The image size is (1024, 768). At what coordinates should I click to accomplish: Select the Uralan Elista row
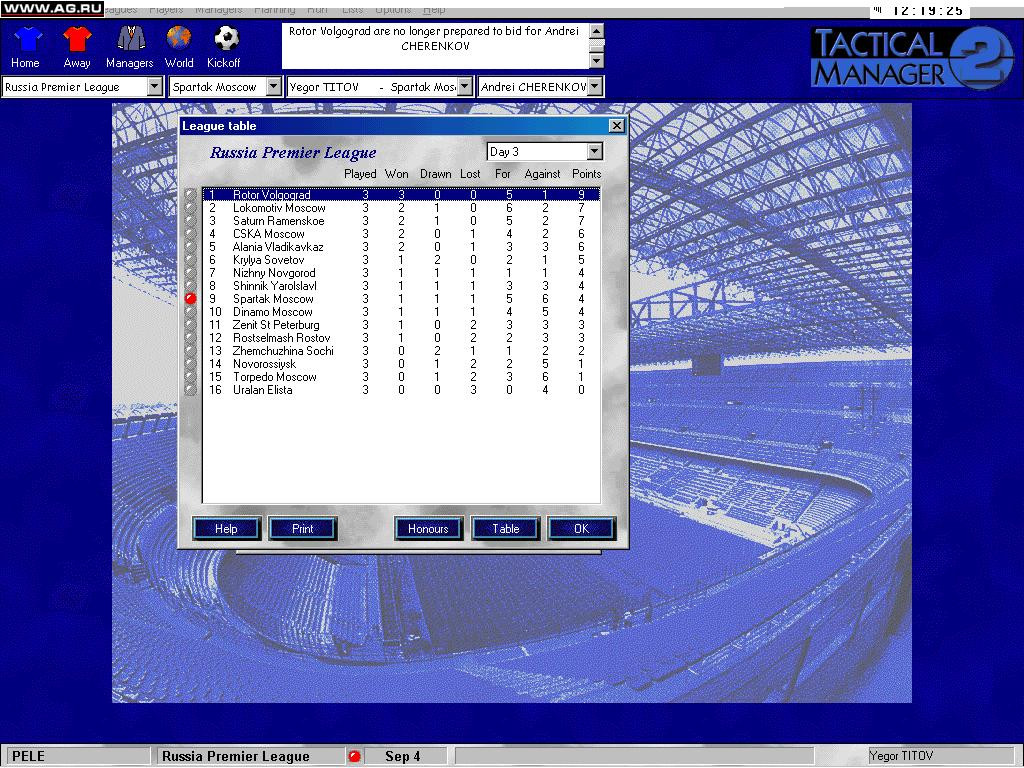(x=401, y=390)
